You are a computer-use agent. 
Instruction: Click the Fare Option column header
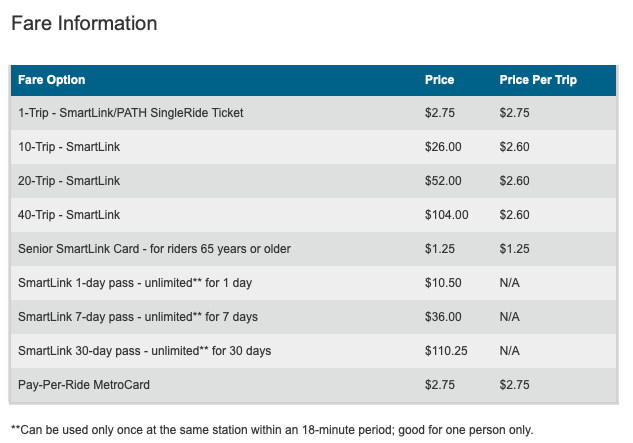(52, 80)
